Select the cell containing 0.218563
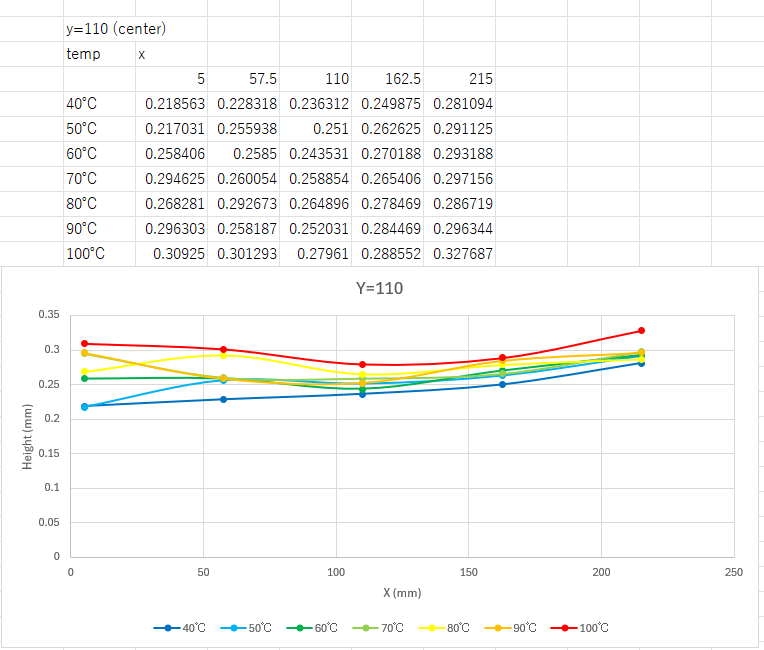 pos(174,104)
